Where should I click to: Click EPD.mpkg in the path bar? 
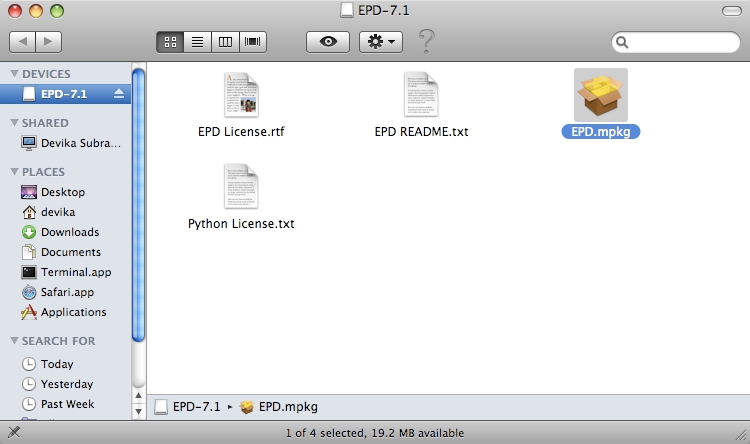(x=279, y=407)
